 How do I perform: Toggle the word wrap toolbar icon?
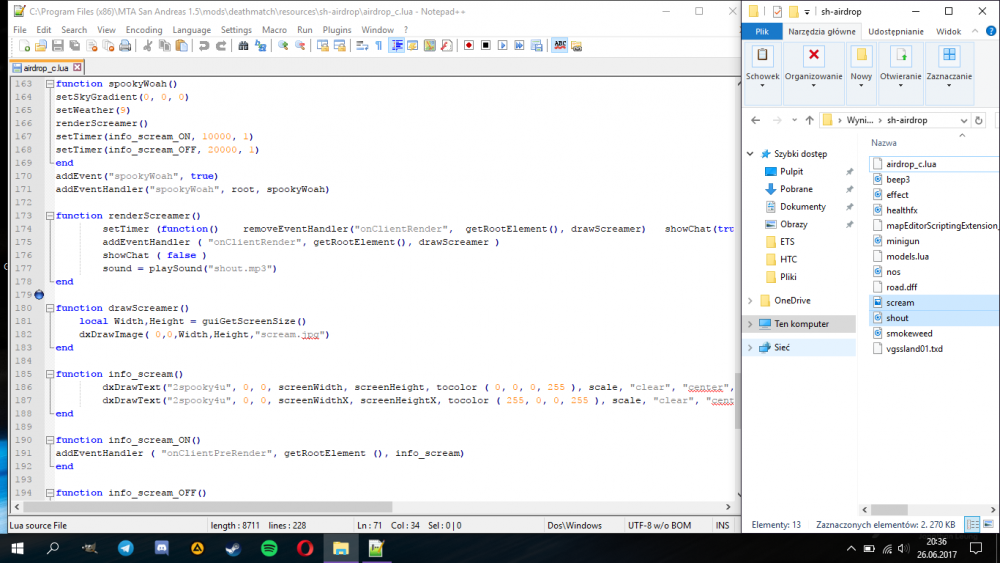pyautogui.click(x=362, y=46)
